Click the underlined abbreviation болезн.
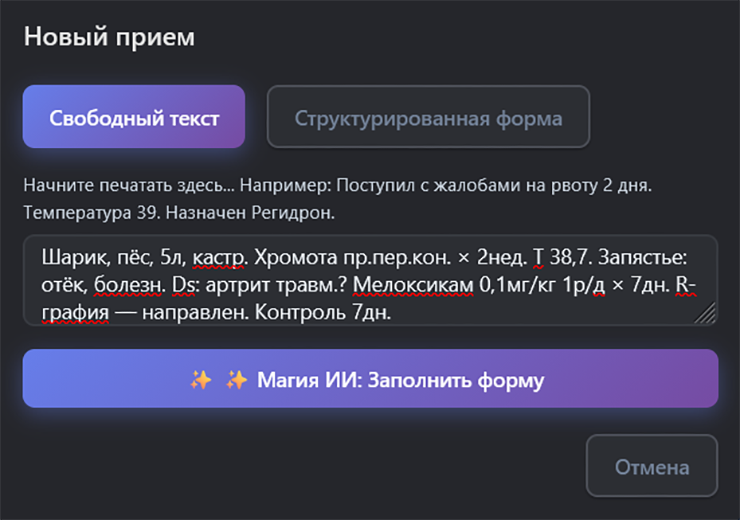 coord(128,284)
